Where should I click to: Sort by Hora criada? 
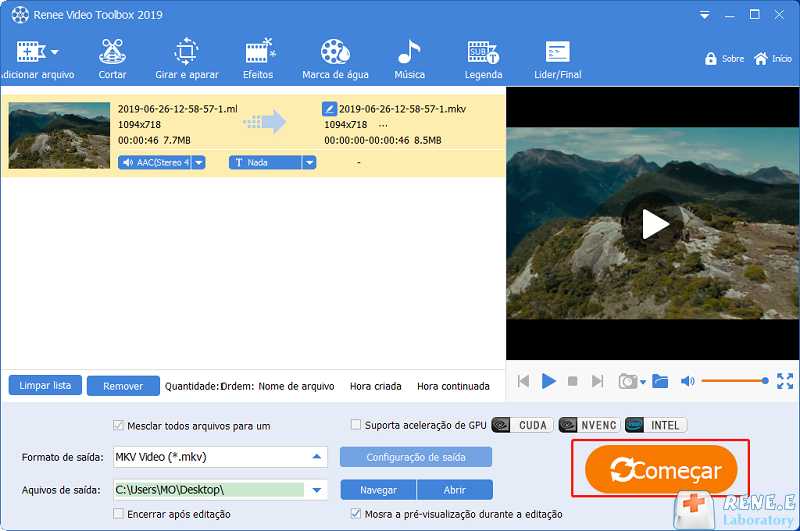(x=376, y=386)
